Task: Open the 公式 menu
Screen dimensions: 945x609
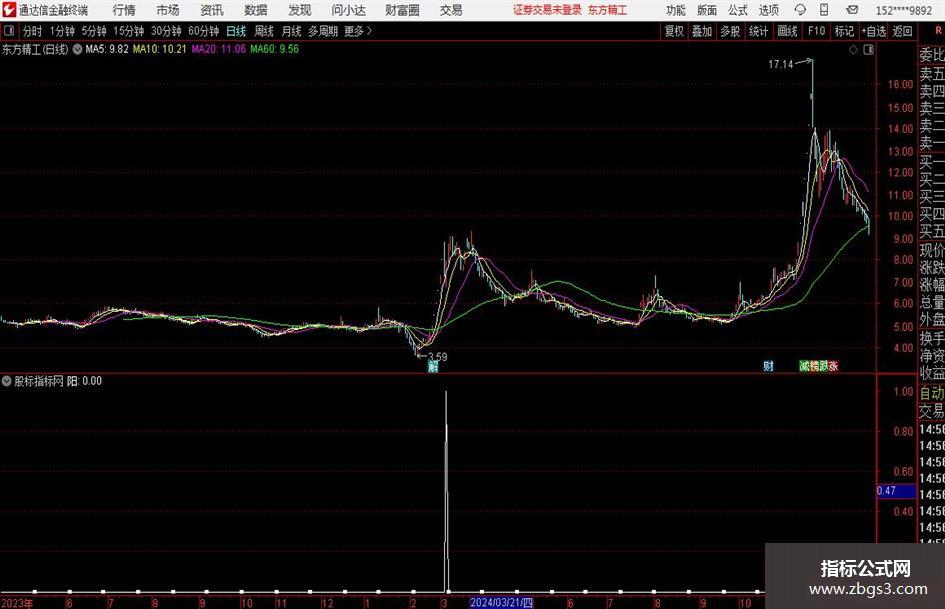Action: pyautogui.click(x=738, y=10)
